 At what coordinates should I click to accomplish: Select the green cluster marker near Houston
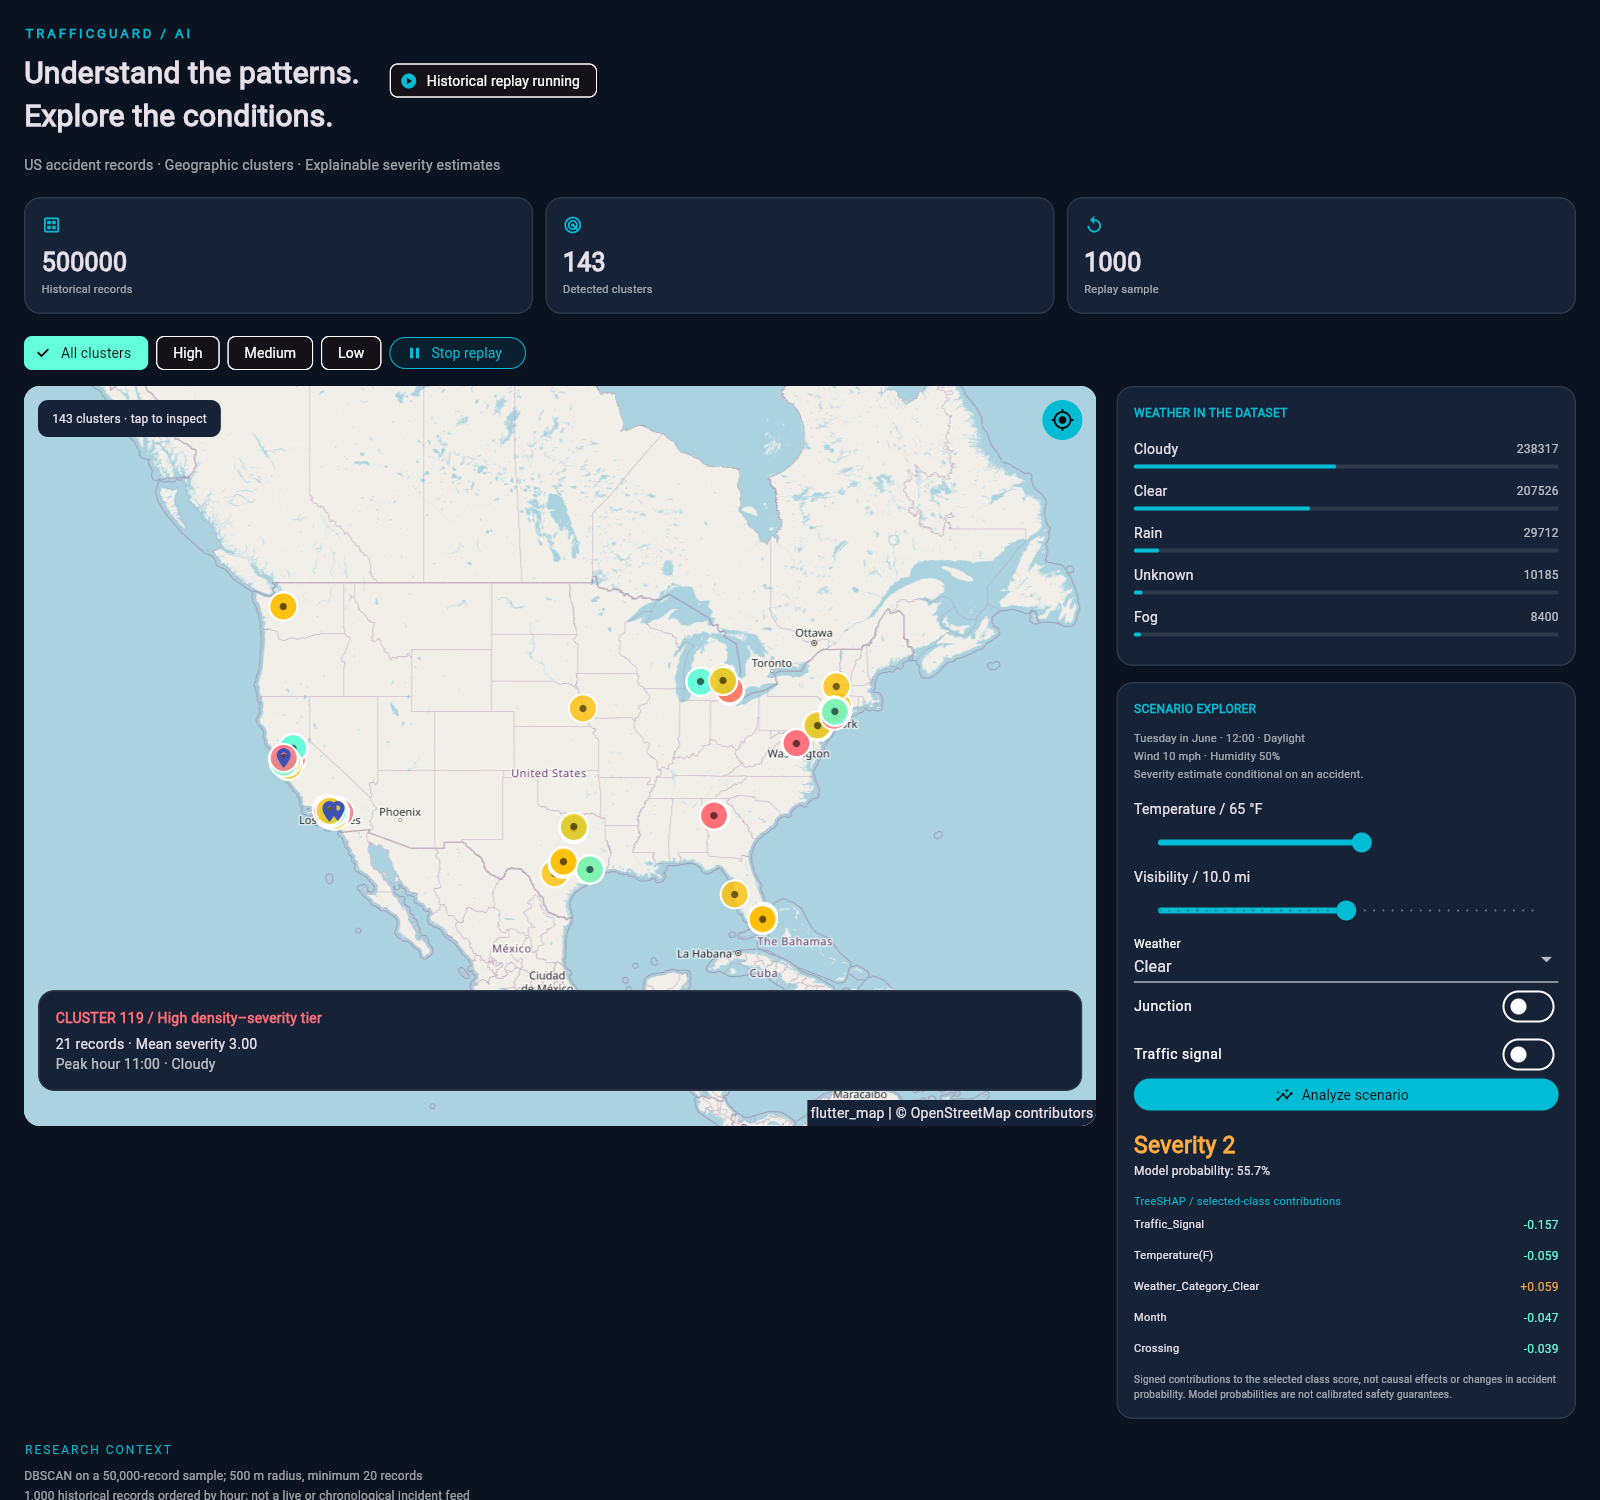pyautogui.click(x=590, y=869)
